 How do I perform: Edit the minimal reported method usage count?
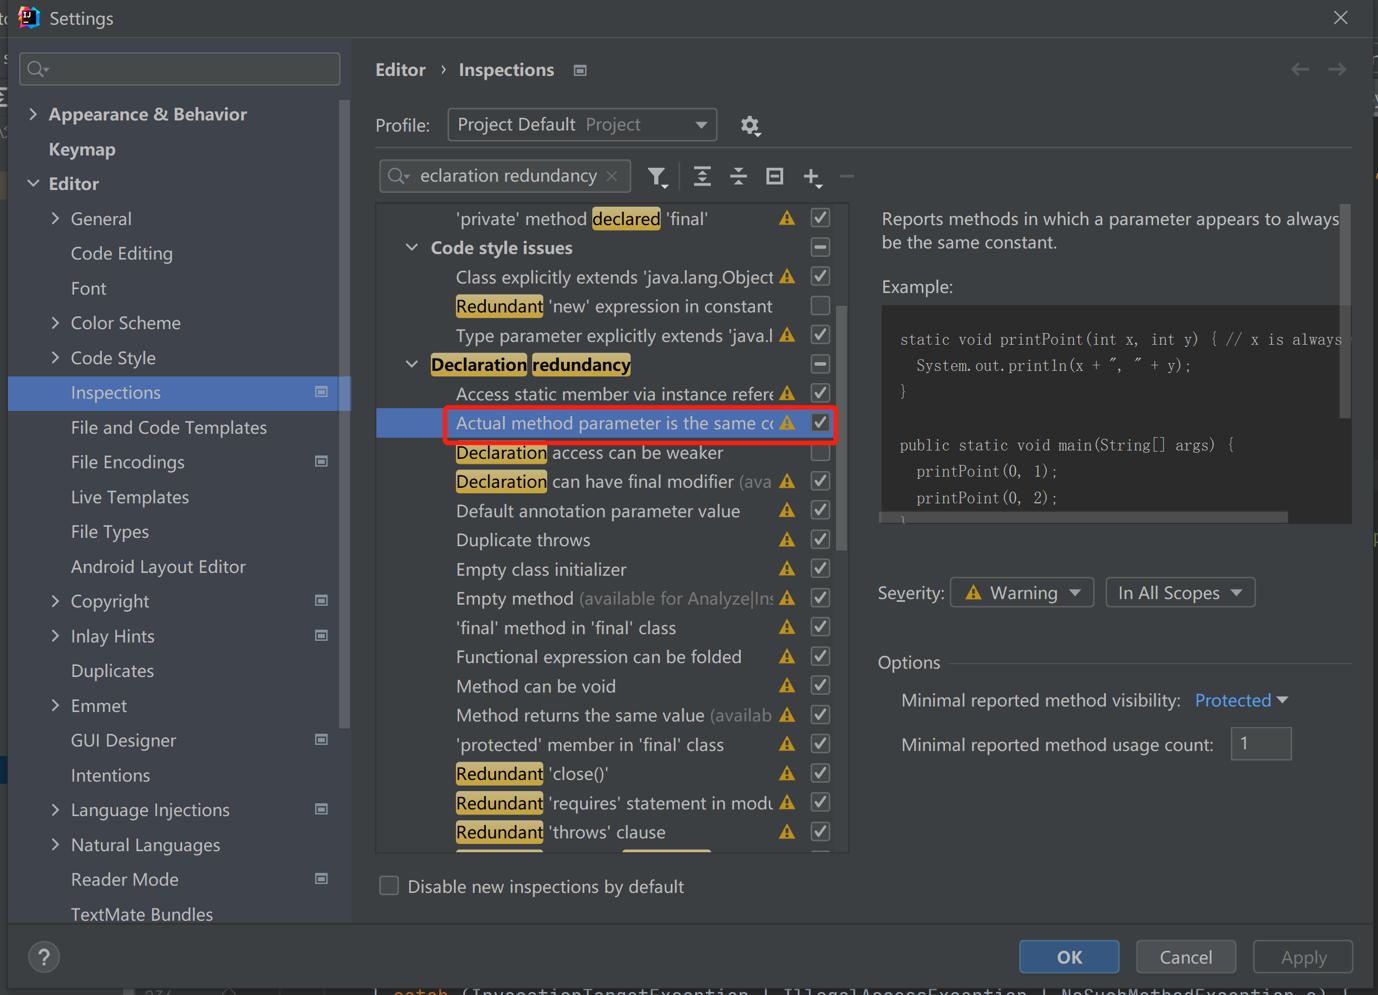click(x=1260, y=744)
